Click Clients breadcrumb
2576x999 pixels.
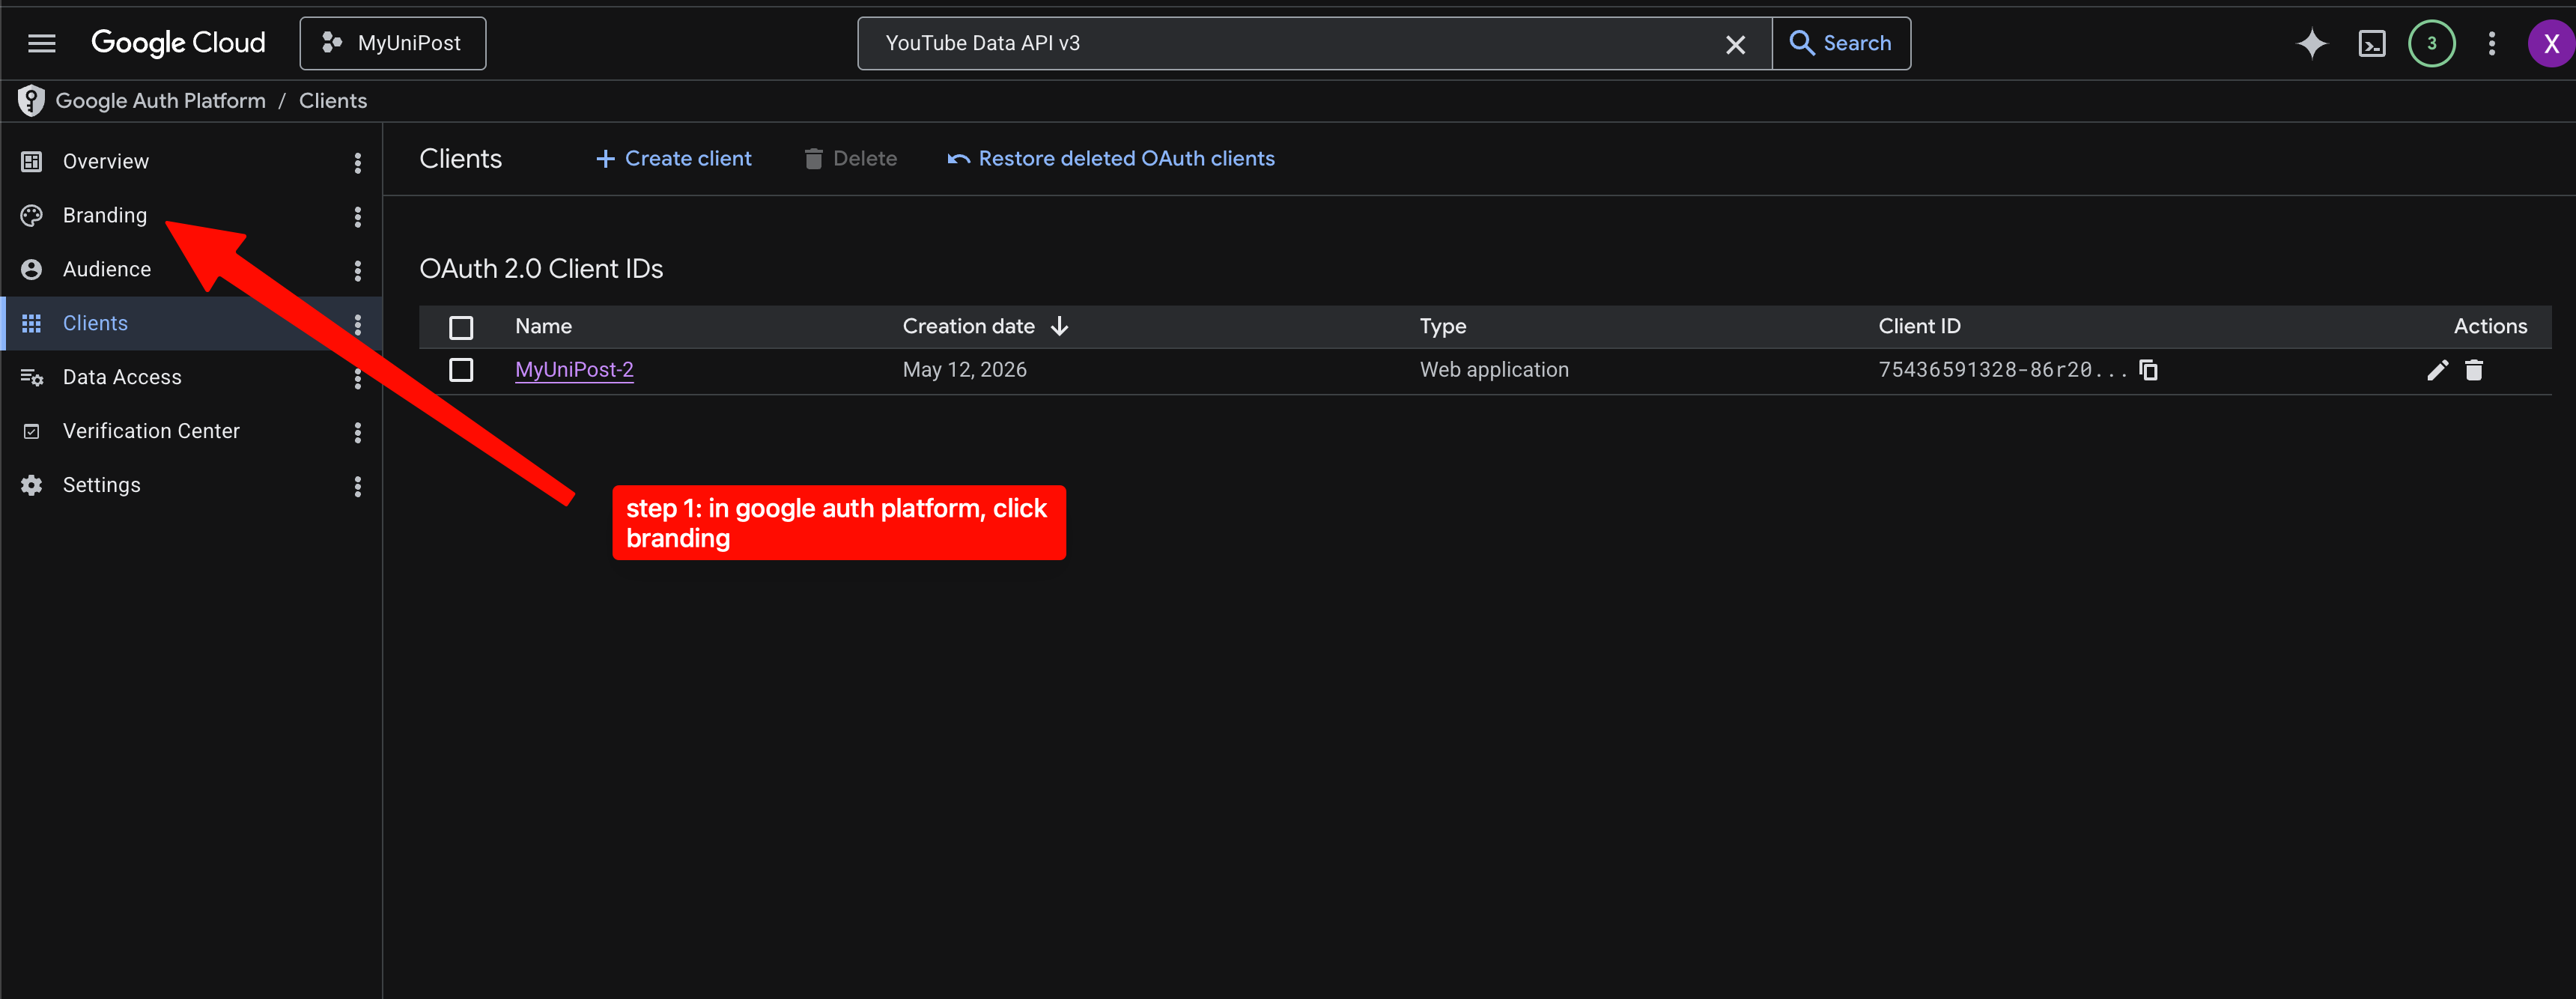(333, 101)
